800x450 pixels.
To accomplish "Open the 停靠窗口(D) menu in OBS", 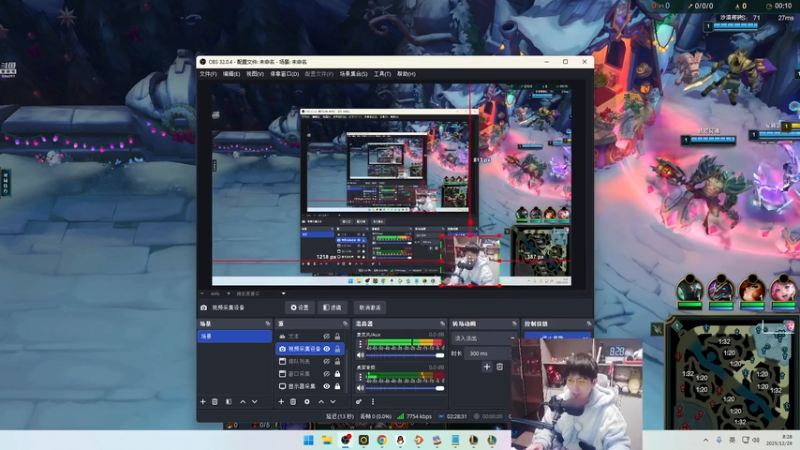I will [284, 74].
